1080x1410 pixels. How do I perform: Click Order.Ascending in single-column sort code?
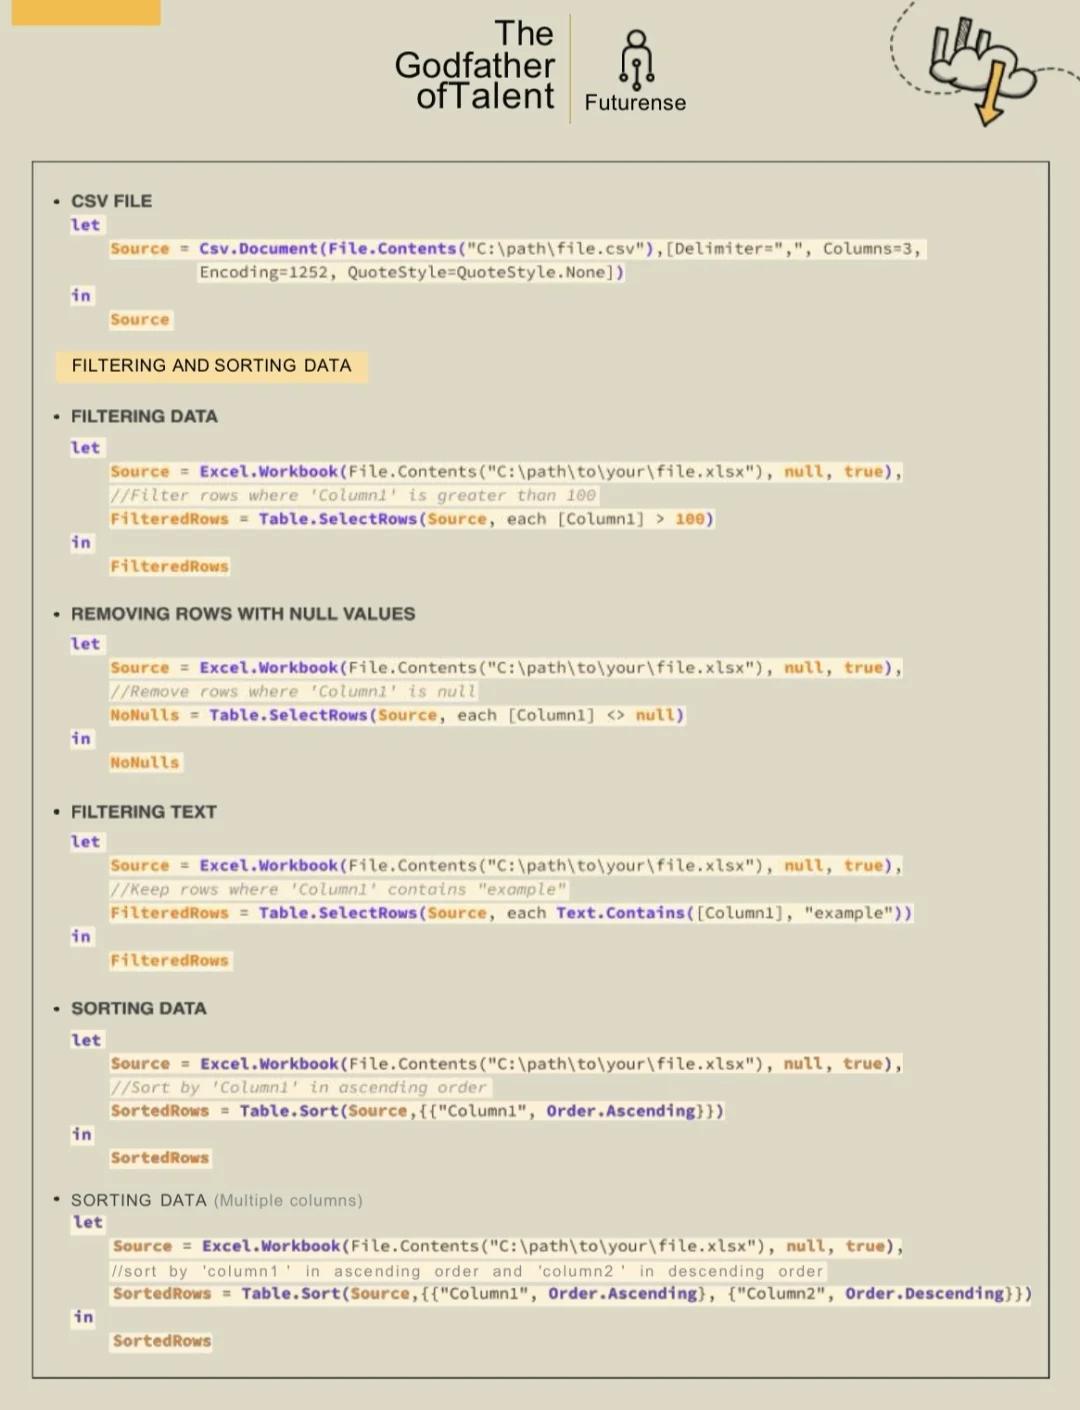(620, 1111)
